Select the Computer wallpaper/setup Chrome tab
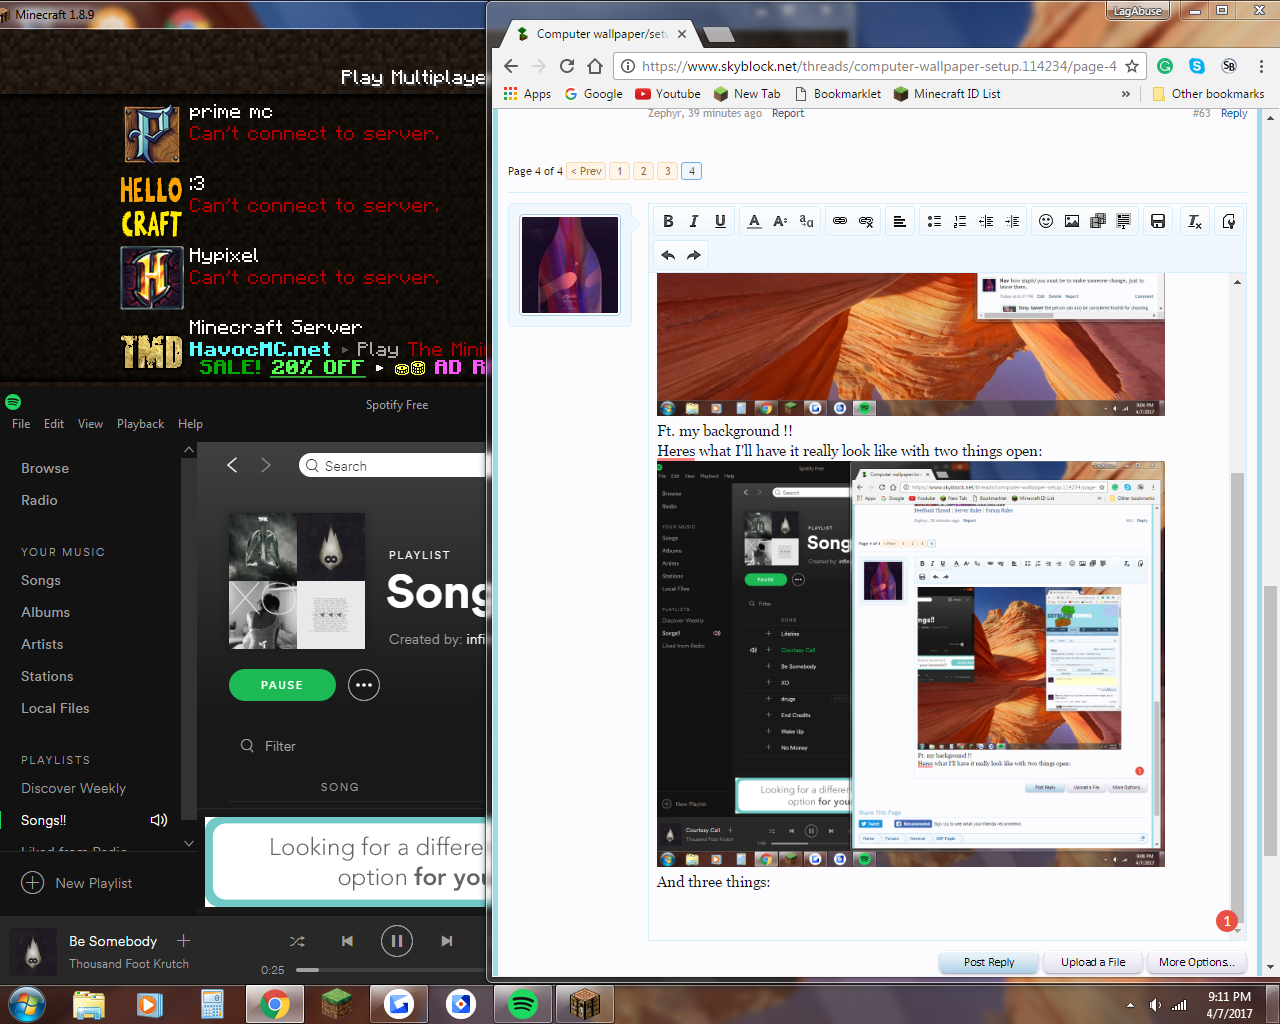This screenshot has height=1024, width=1280. [x=600, y=34]
